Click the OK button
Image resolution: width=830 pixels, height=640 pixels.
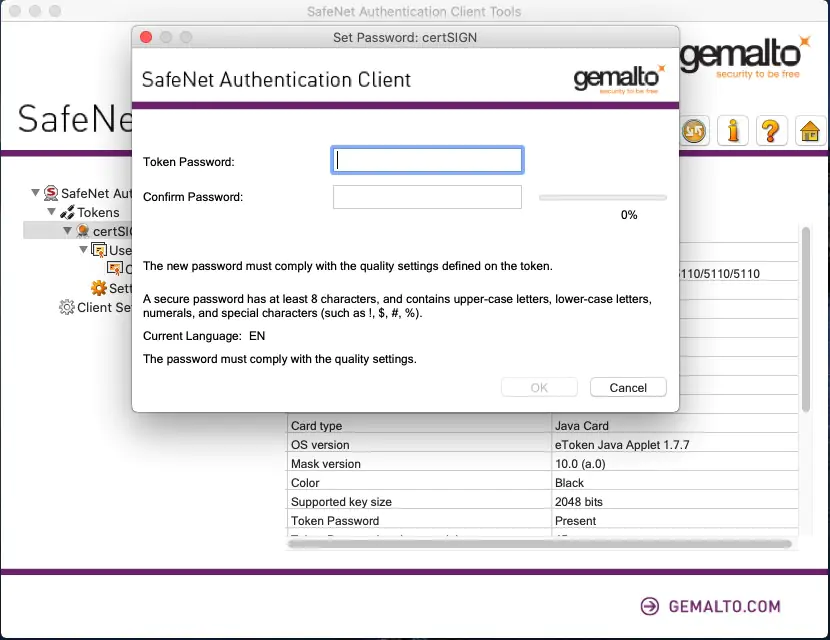pyautogui.click(x=539, y=388)
